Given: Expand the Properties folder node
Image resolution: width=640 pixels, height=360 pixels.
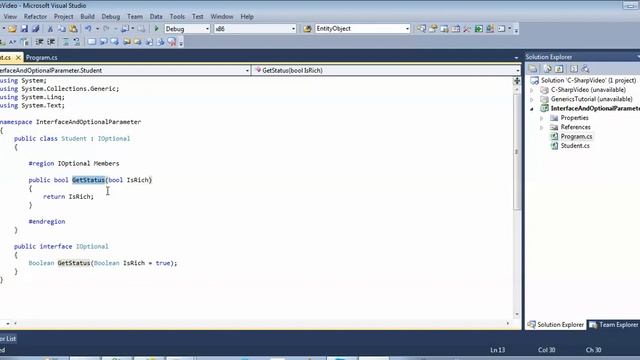Looking at the screenshot, I should coord(542,118).
